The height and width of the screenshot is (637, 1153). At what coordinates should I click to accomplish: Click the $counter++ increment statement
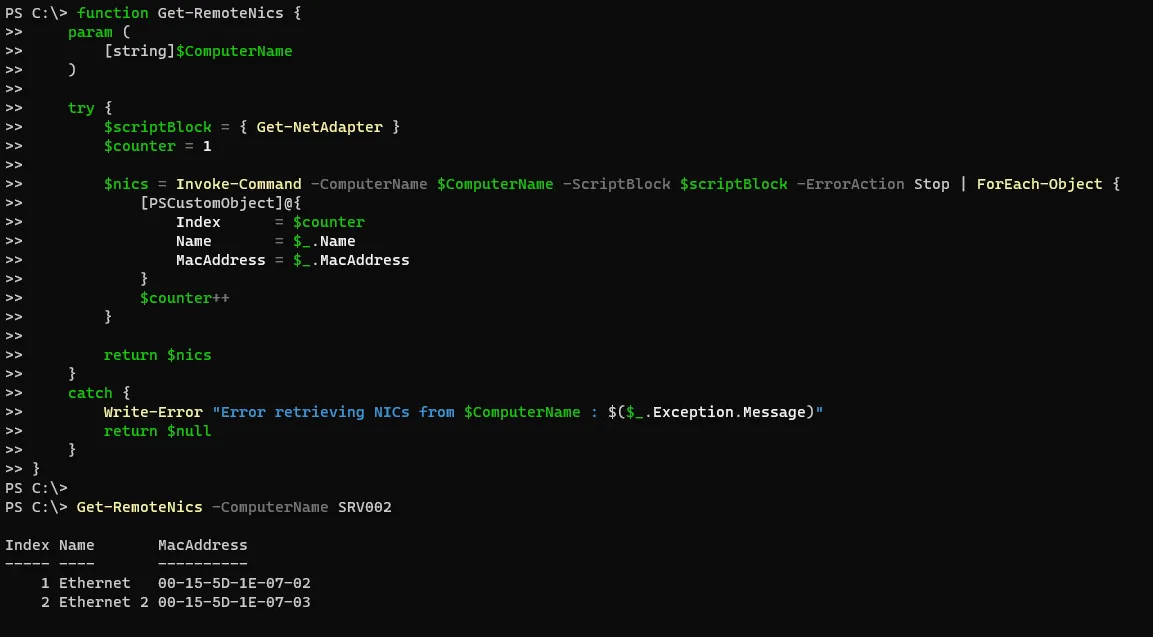point(184,298)
